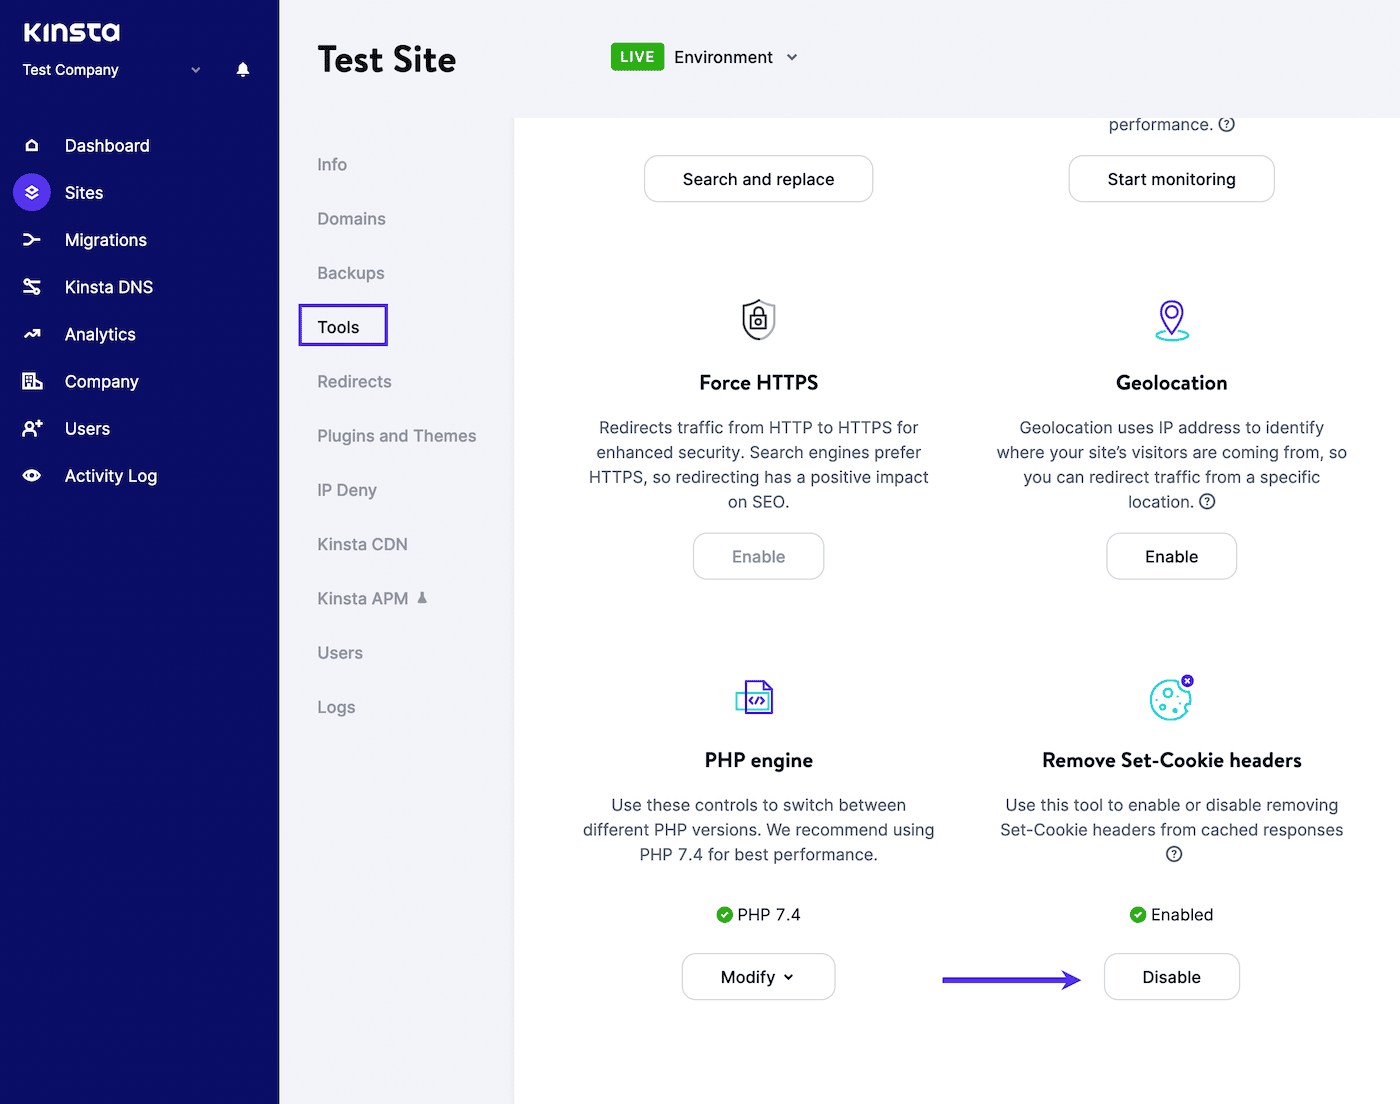The image size is (1400, 1104).
Task: Click the Activity Log eye icon
Action: point(31,475)
